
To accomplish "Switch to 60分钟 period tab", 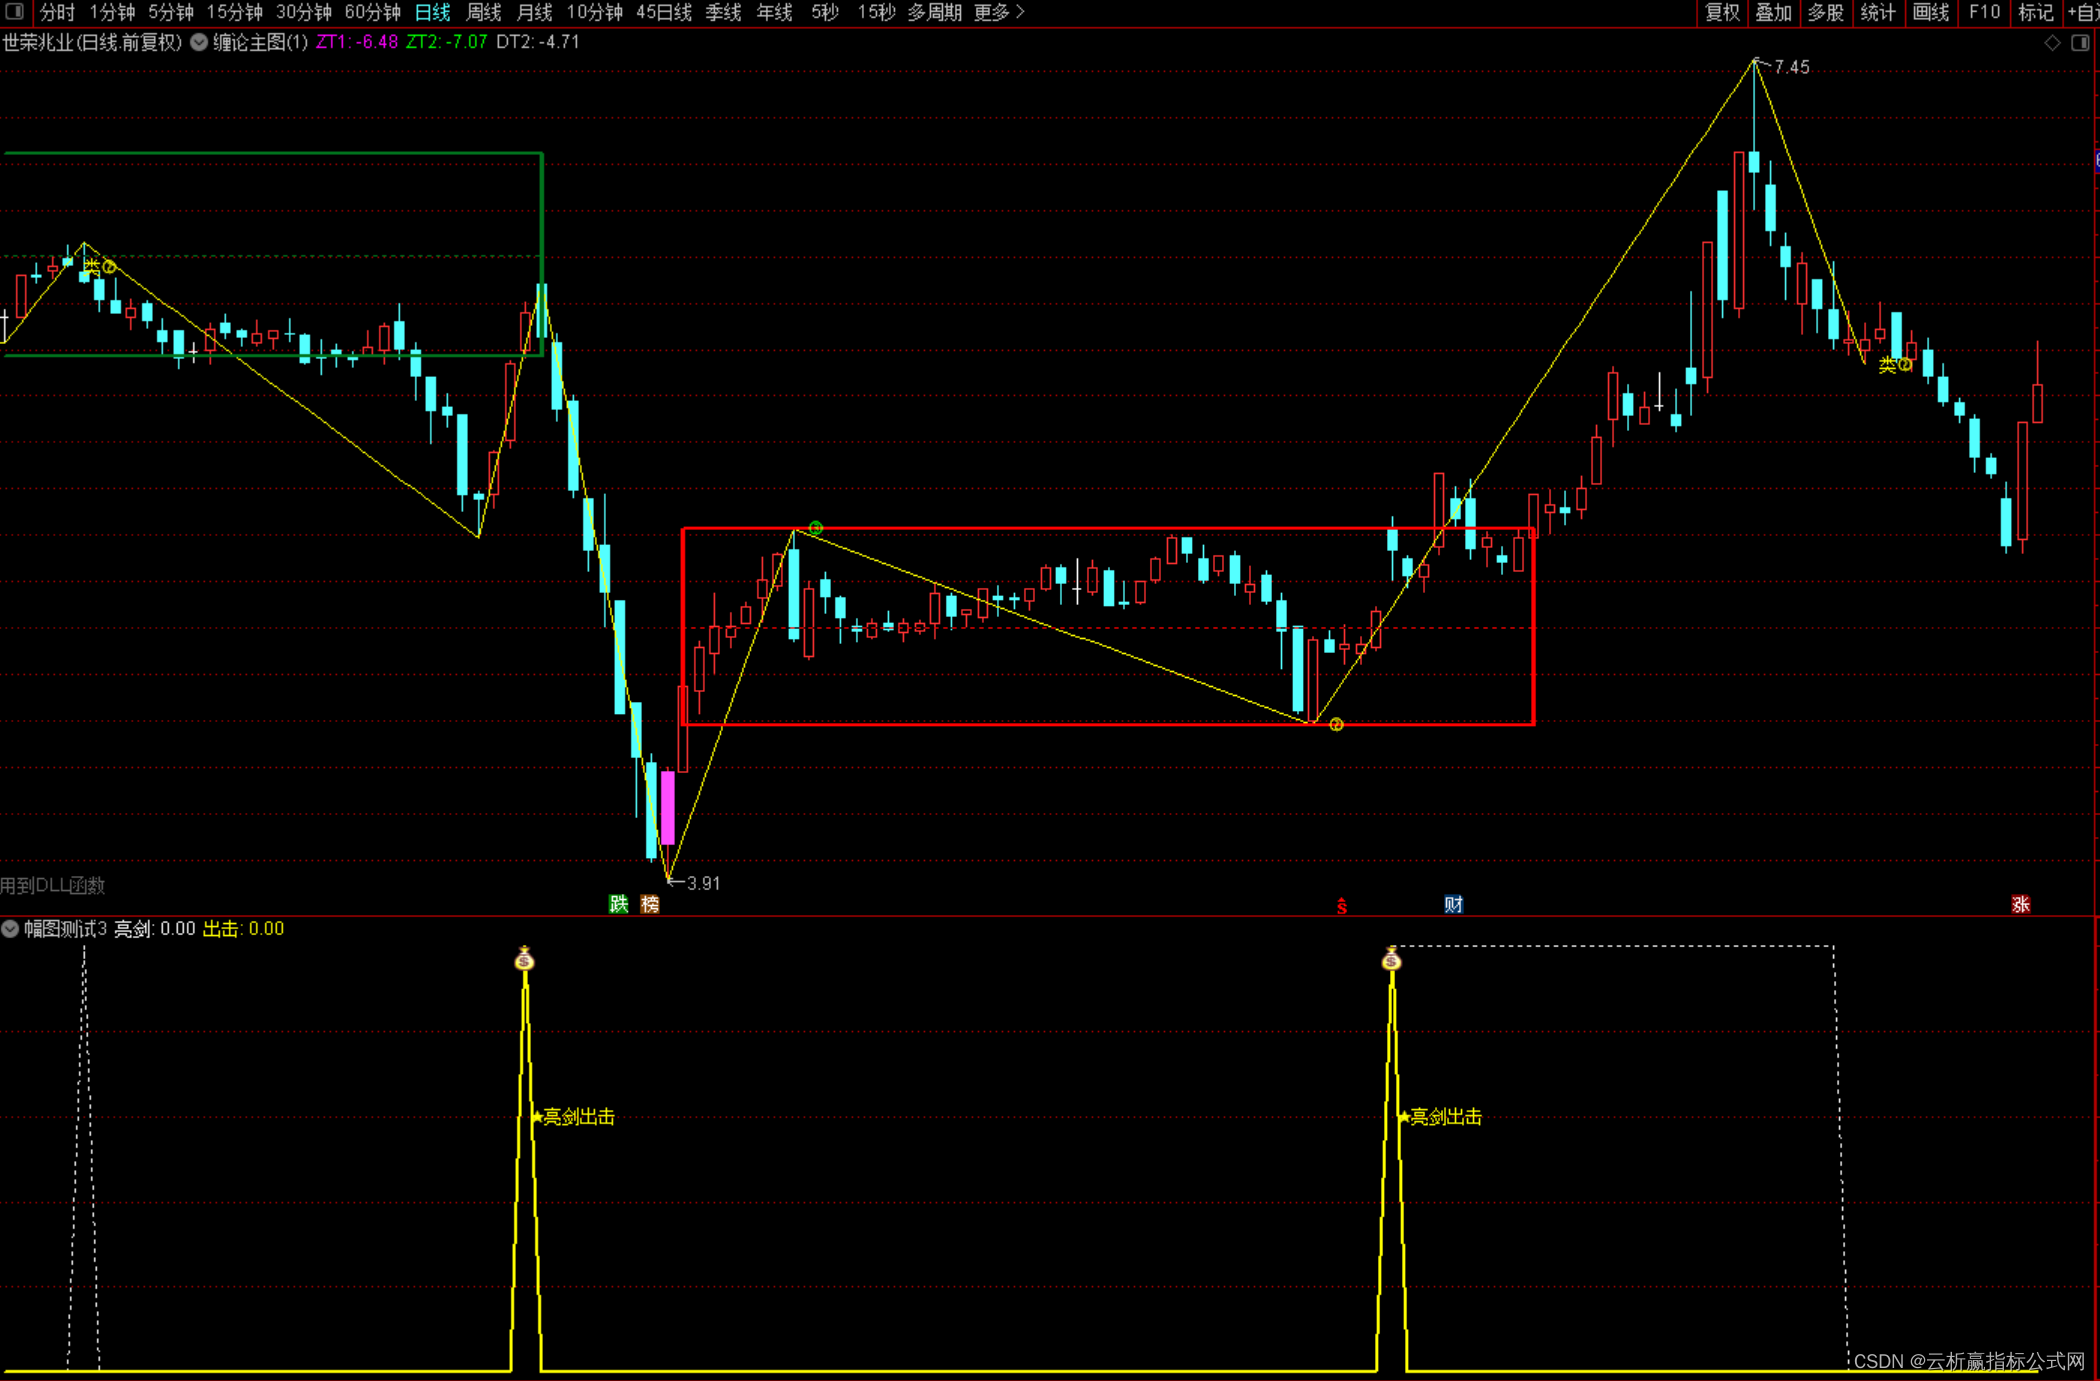I will (x=373, y=12).
